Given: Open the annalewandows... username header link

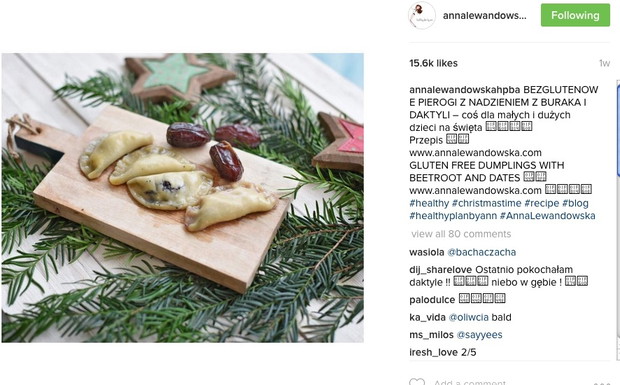Looking at the screenshot, I should point(484,15).
